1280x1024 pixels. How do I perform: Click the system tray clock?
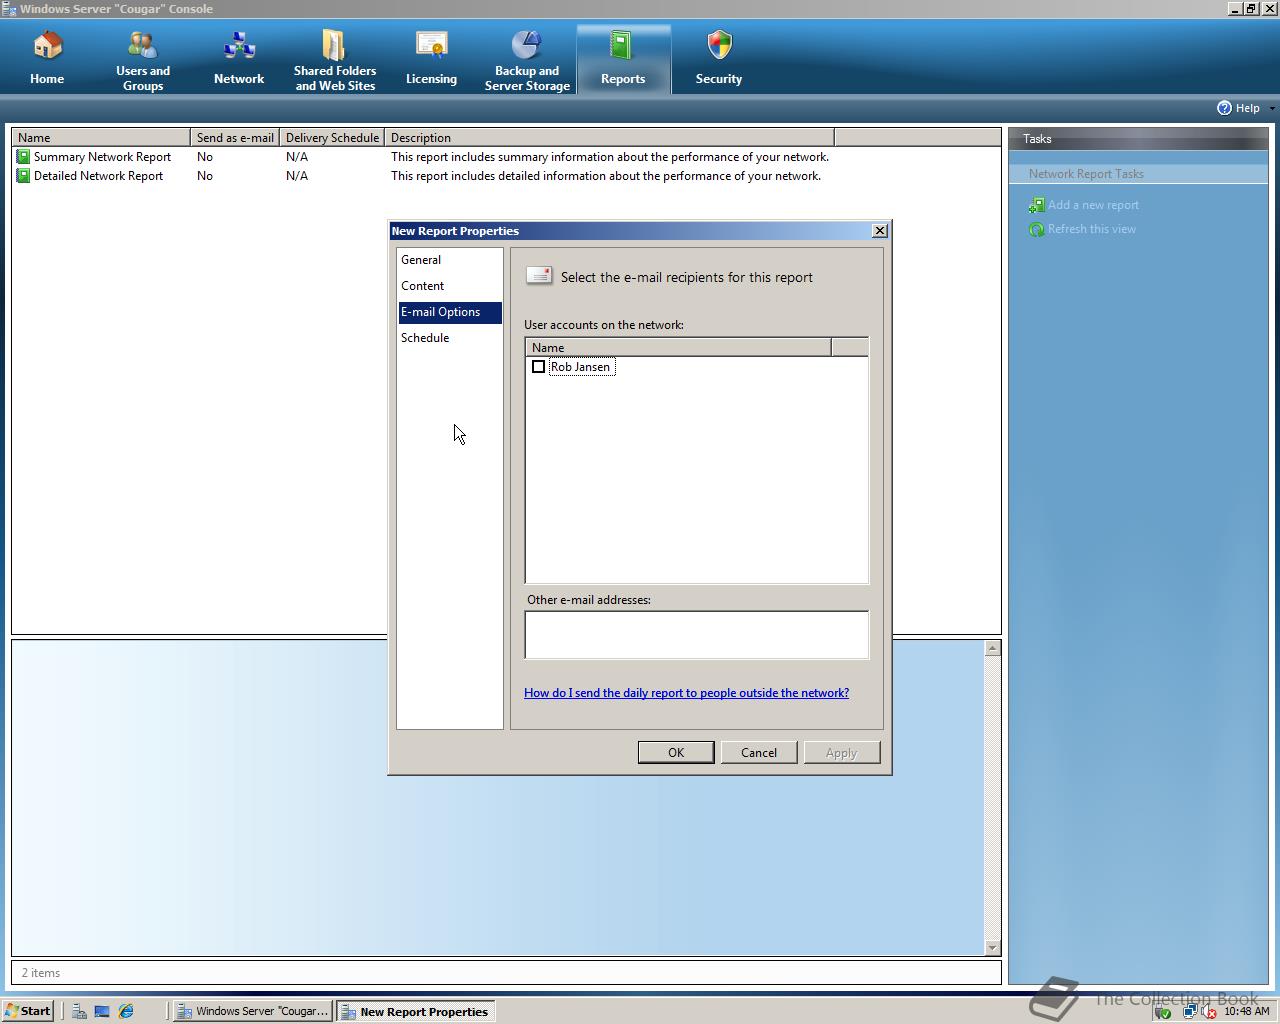[x=1246, y=1011]
